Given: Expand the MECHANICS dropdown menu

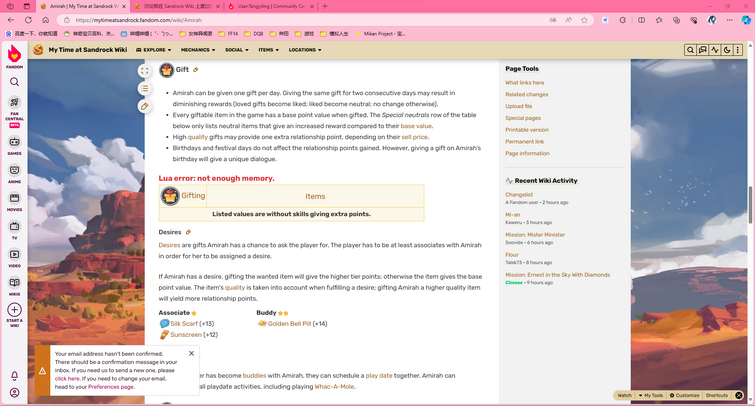Looking at the screenshot, I should tap(198, 50).
